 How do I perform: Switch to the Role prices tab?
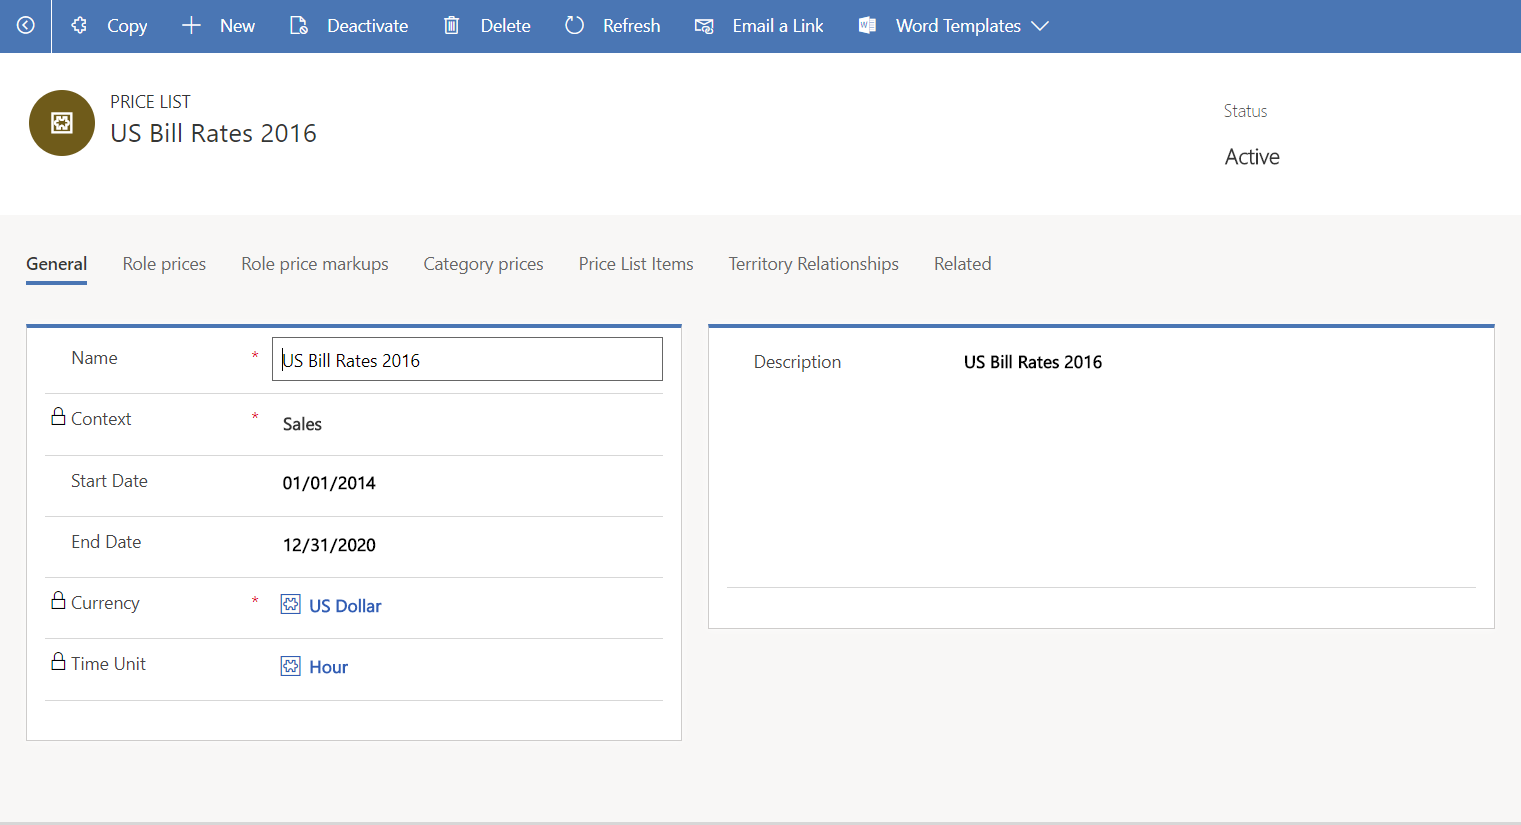164,264
